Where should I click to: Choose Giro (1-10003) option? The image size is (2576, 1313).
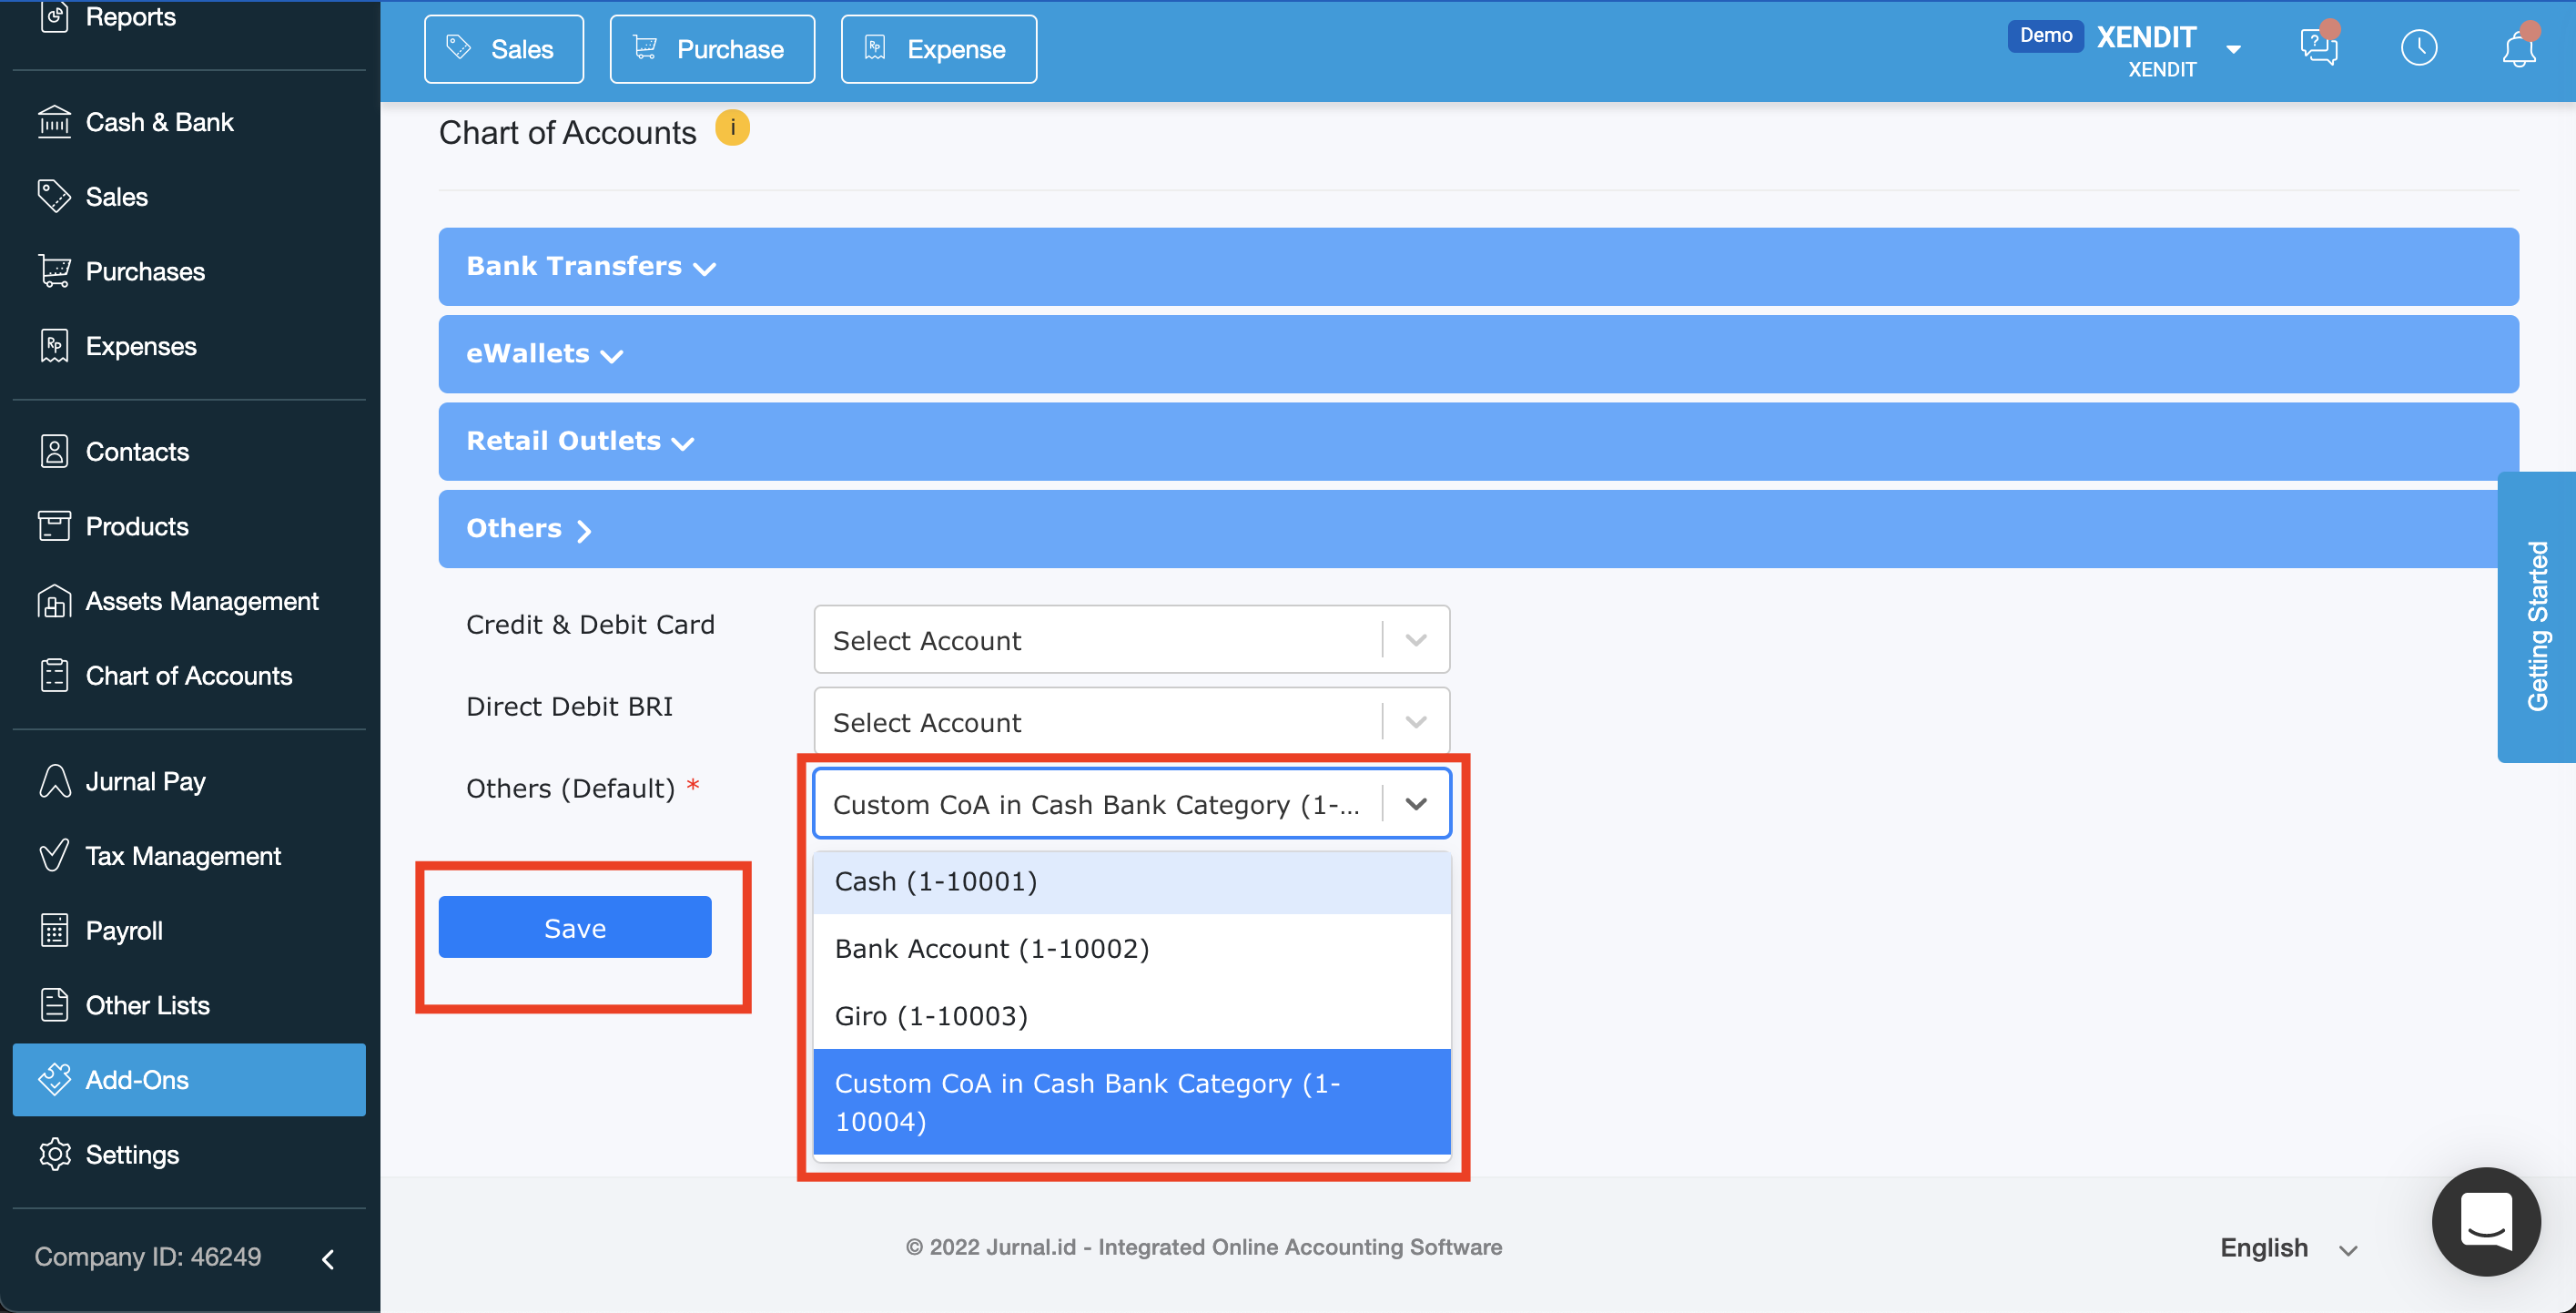[x=1131, y=1016]
